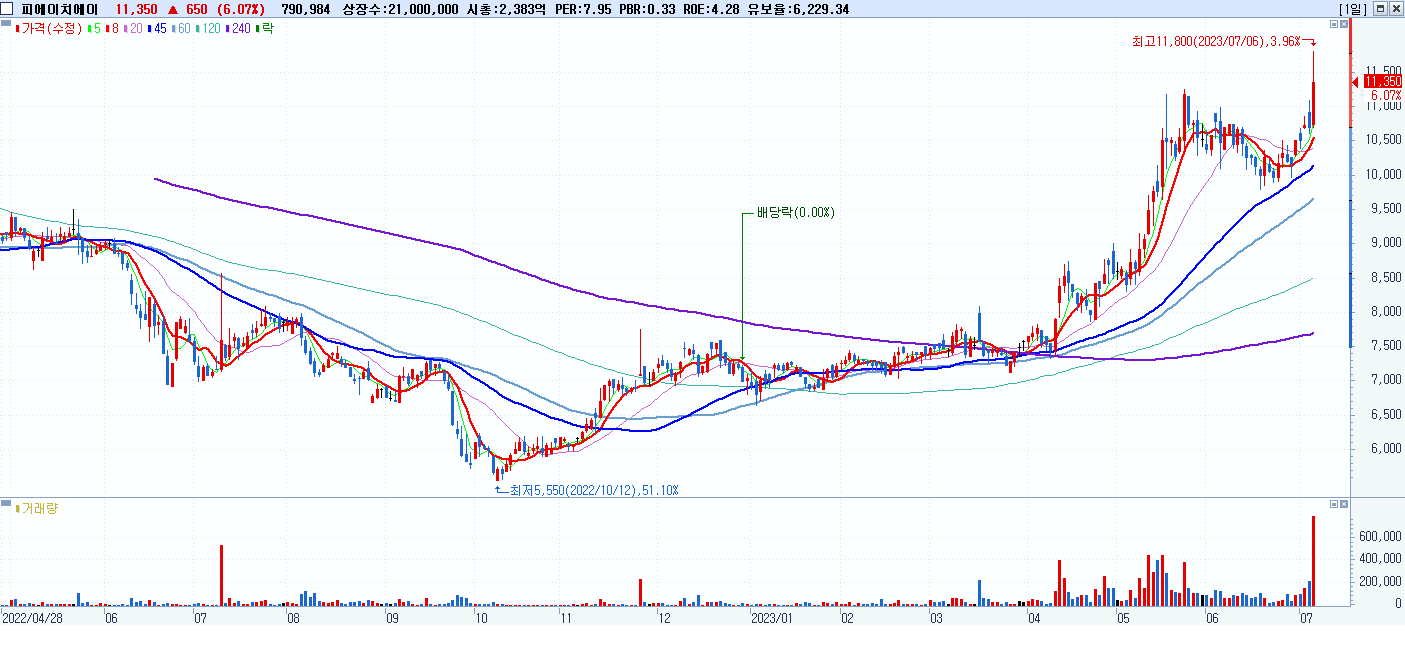
Task: Click the 최고11,800 high price annotation
Action: (x=1215, y=41)
